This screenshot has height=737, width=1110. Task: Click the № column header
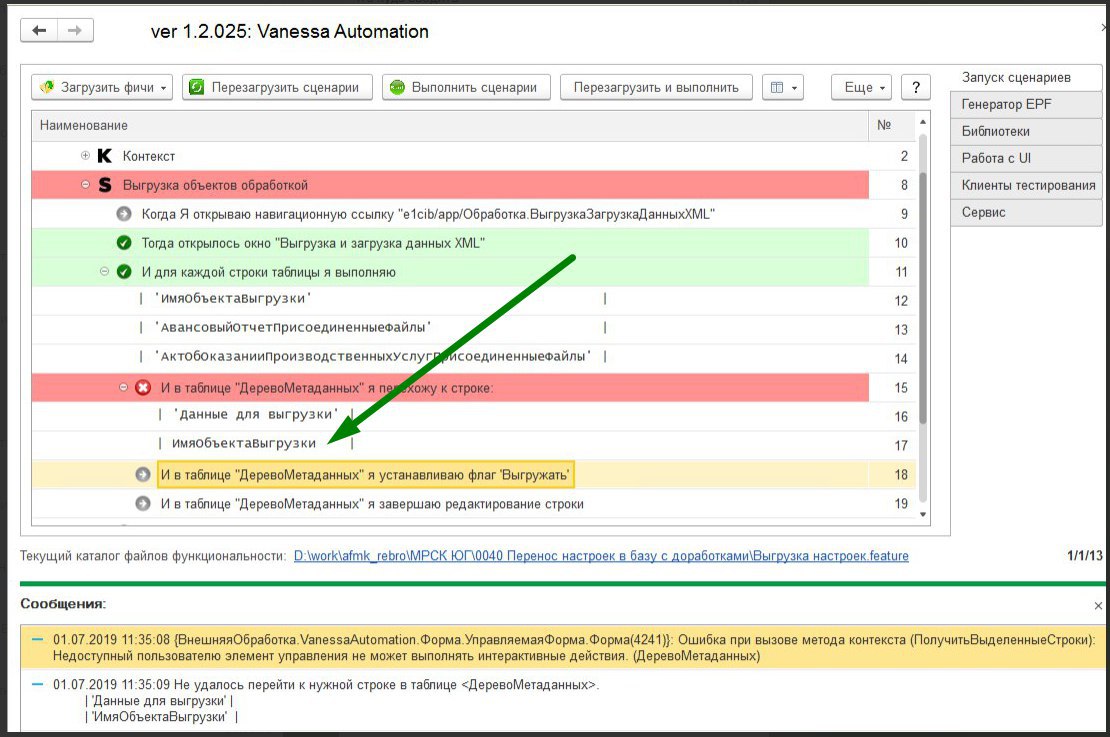(x=892, y=125)
